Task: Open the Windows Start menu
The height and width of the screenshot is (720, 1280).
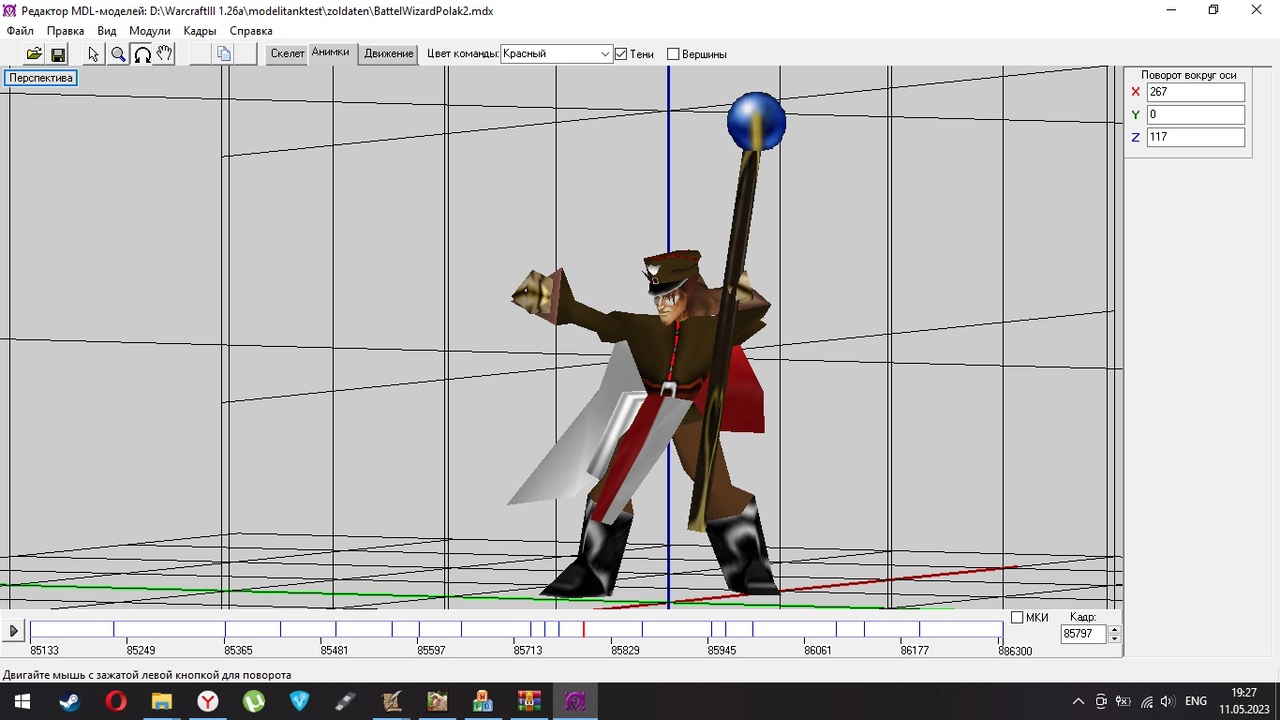Action: click(22, 701)
